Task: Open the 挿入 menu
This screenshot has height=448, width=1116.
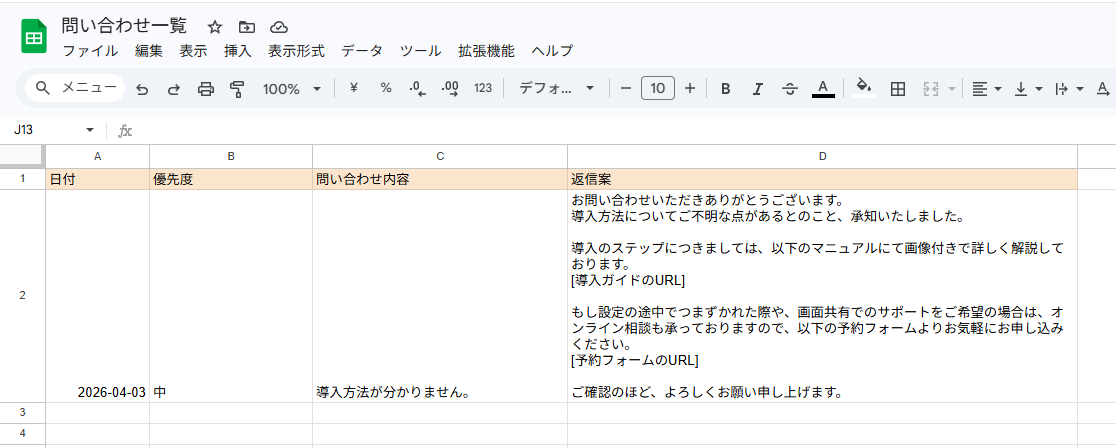Action: (x=237, y=51)
